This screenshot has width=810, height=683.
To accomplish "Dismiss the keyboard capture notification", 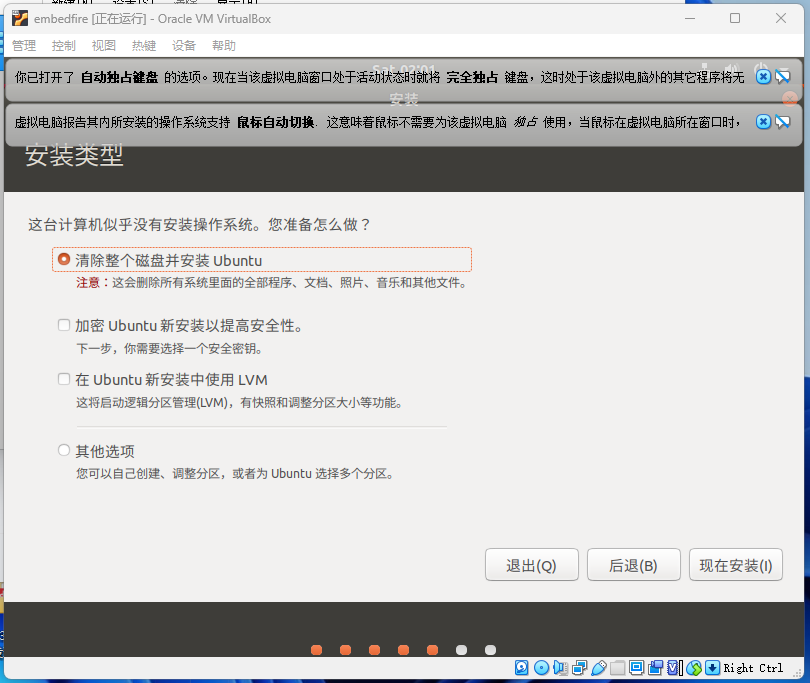I will tap(763, 77).
